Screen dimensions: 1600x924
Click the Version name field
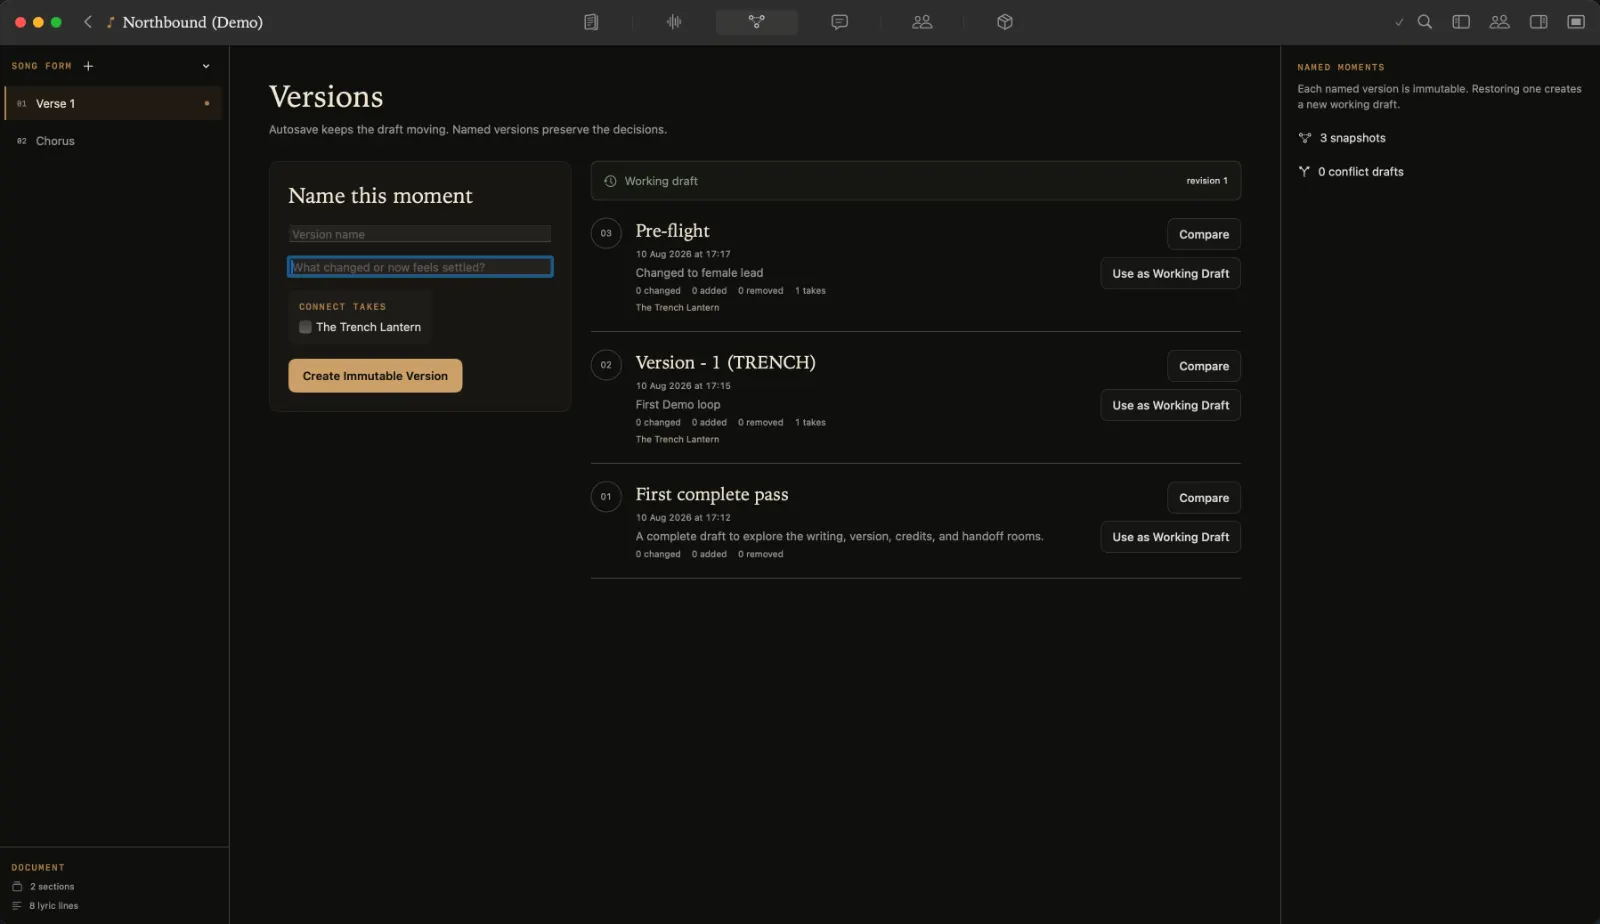(x=420, y=234)
